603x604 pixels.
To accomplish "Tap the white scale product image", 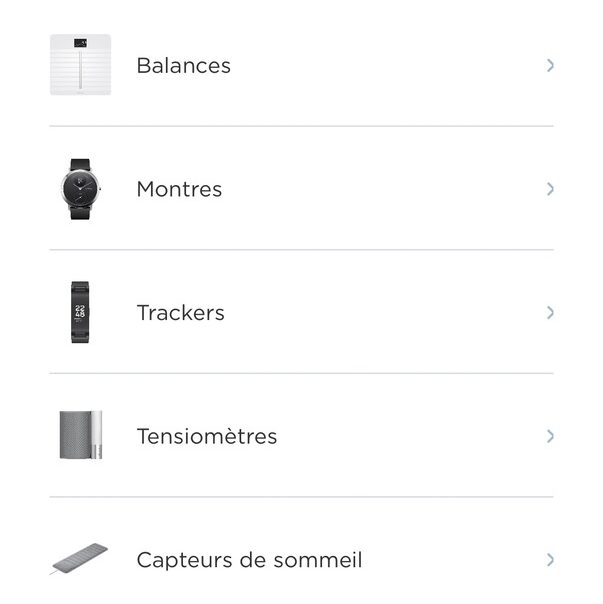I will point(81,65).
